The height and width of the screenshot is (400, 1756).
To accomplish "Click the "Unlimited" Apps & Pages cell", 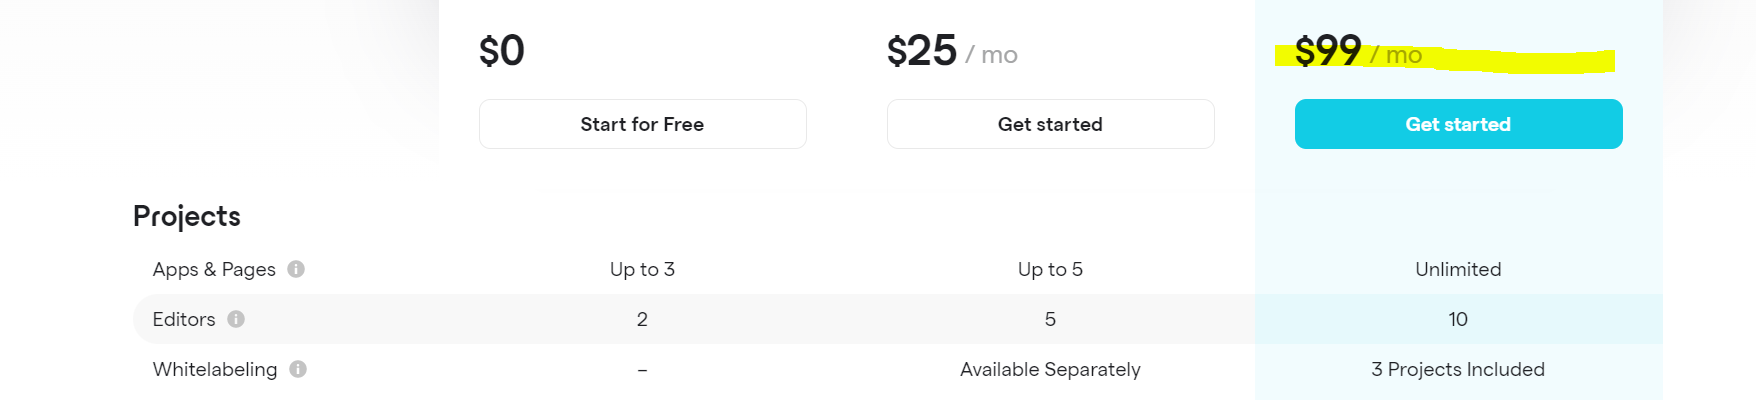I will 1458,269.
